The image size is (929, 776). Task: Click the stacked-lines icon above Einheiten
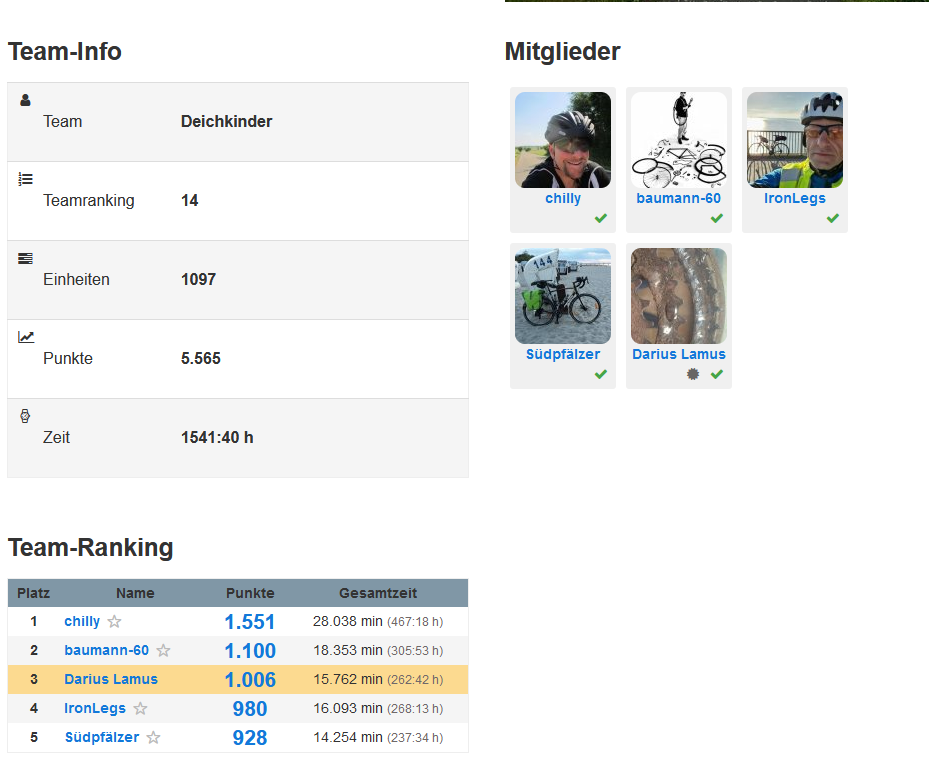click(x=25, y=258)
